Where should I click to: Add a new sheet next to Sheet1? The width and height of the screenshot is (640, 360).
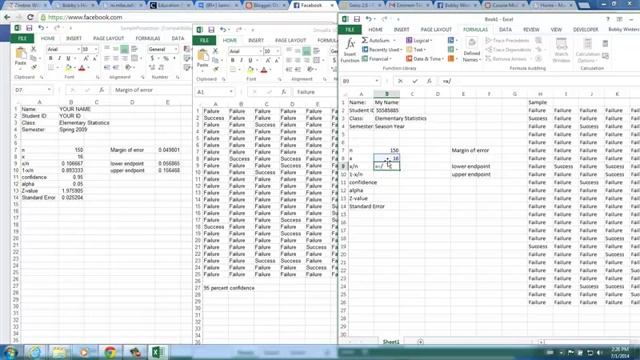[420, 342]
